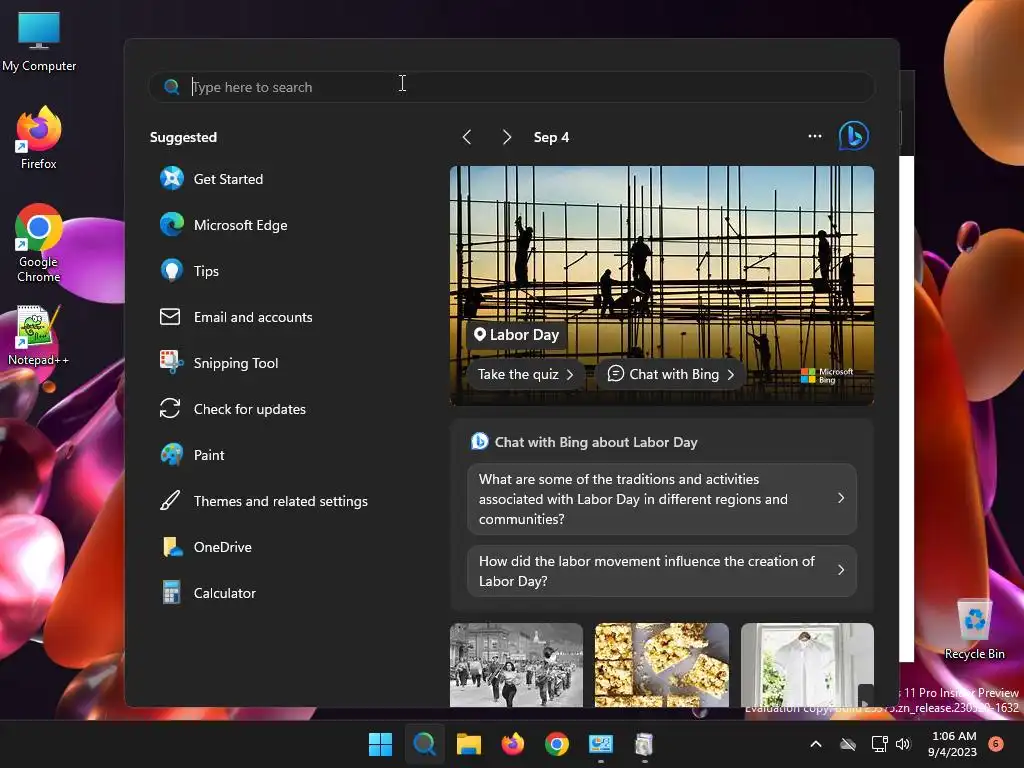Click the OneDrive cloud tray icon
1024x768 pixels.
point(848,744)
